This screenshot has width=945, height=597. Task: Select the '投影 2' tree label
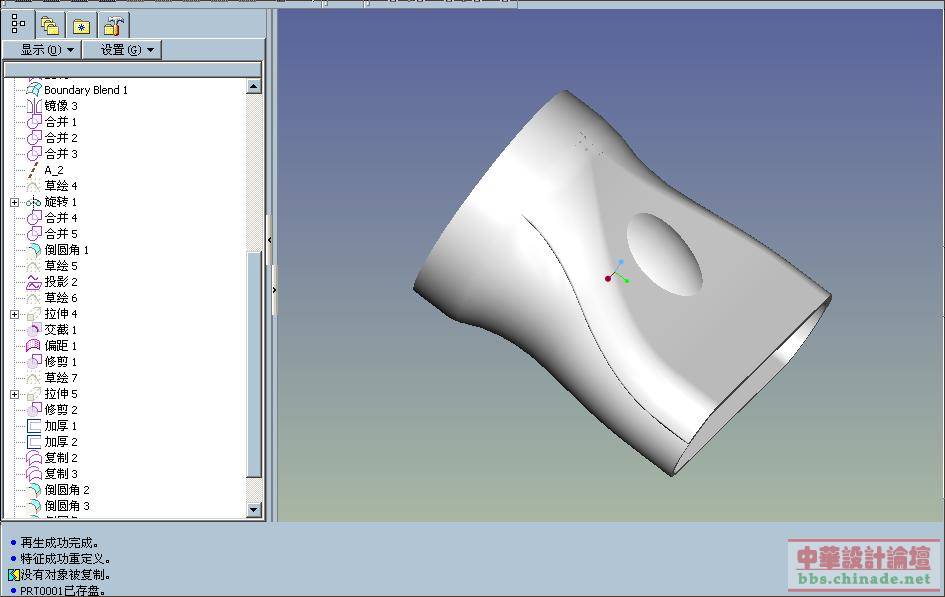61,282
